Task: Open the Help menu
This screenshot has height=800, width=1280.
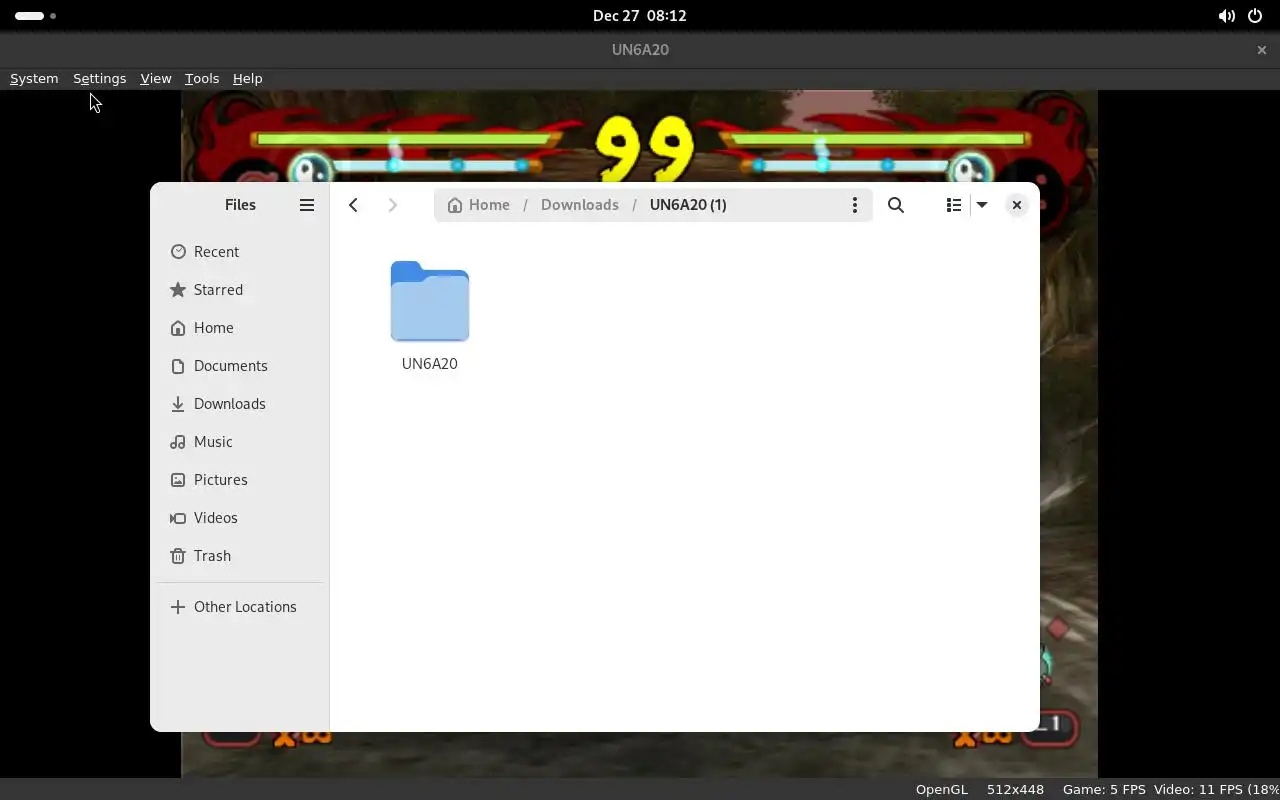Action: click(x=247, y=78)
